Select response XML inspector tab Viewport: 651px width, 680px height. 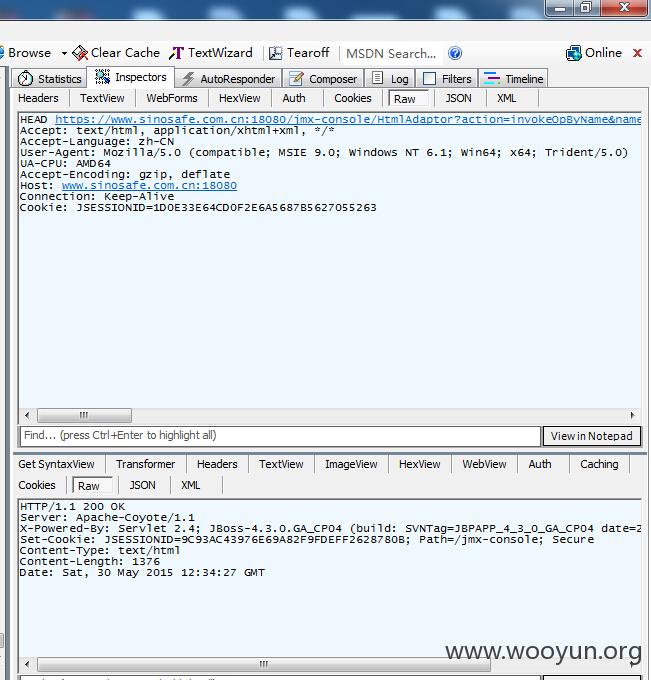[190, 485]
